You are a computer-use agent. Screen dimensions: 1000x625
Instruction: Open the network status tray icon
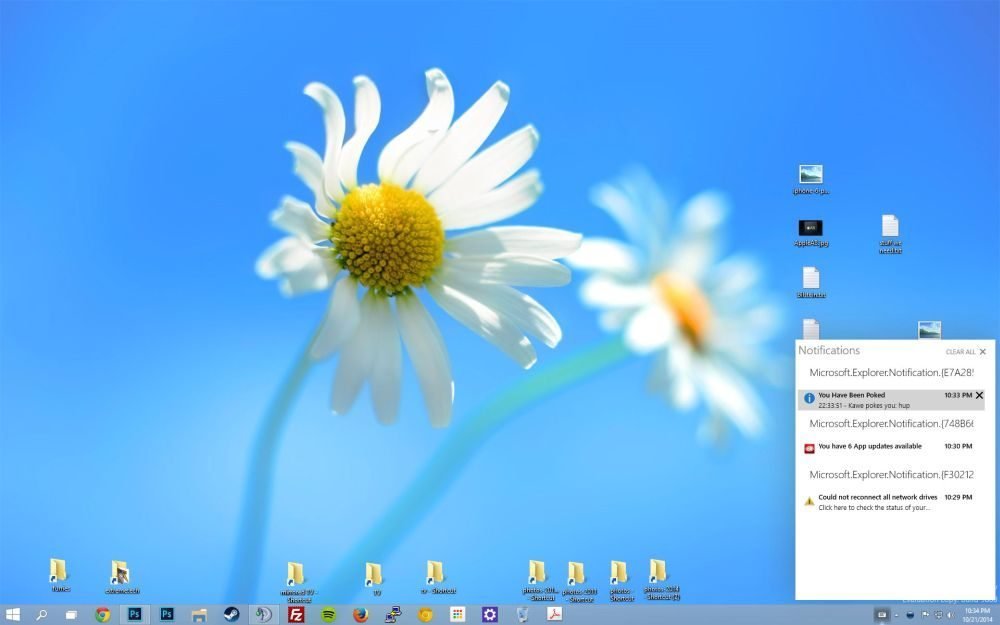[x=938, y=615]
